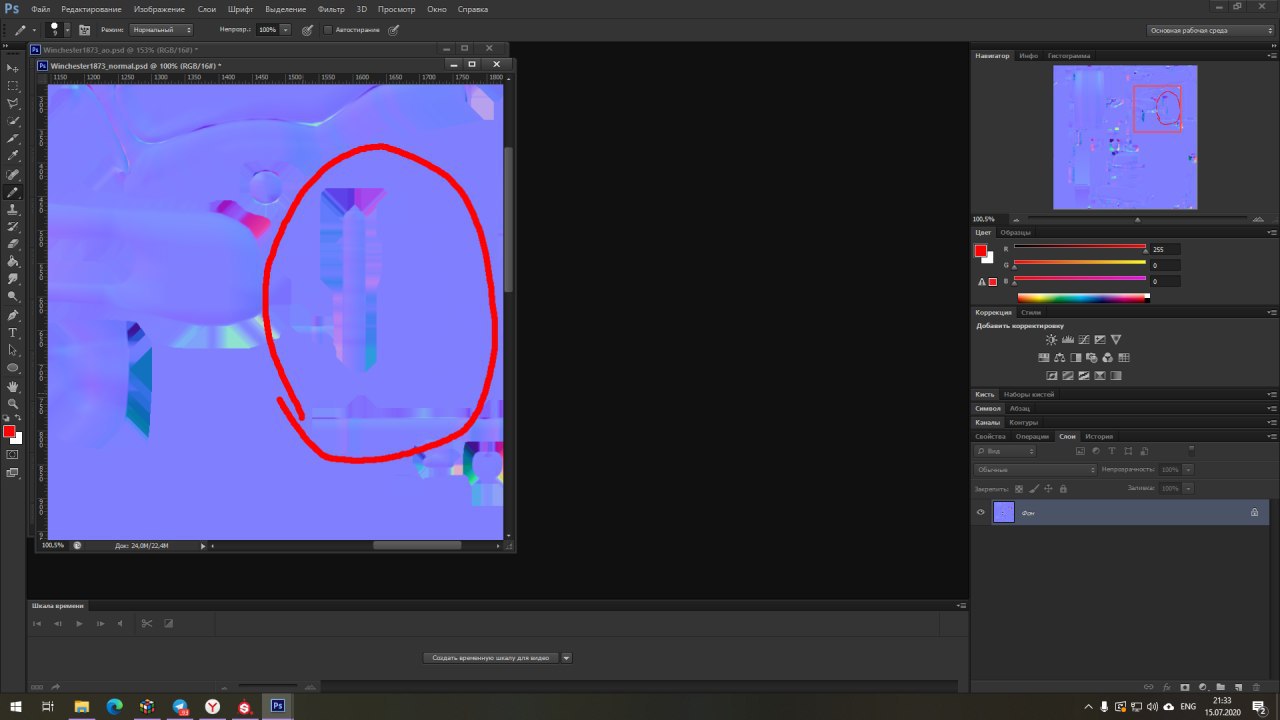Switch to the История tab

coord(1099,436)
